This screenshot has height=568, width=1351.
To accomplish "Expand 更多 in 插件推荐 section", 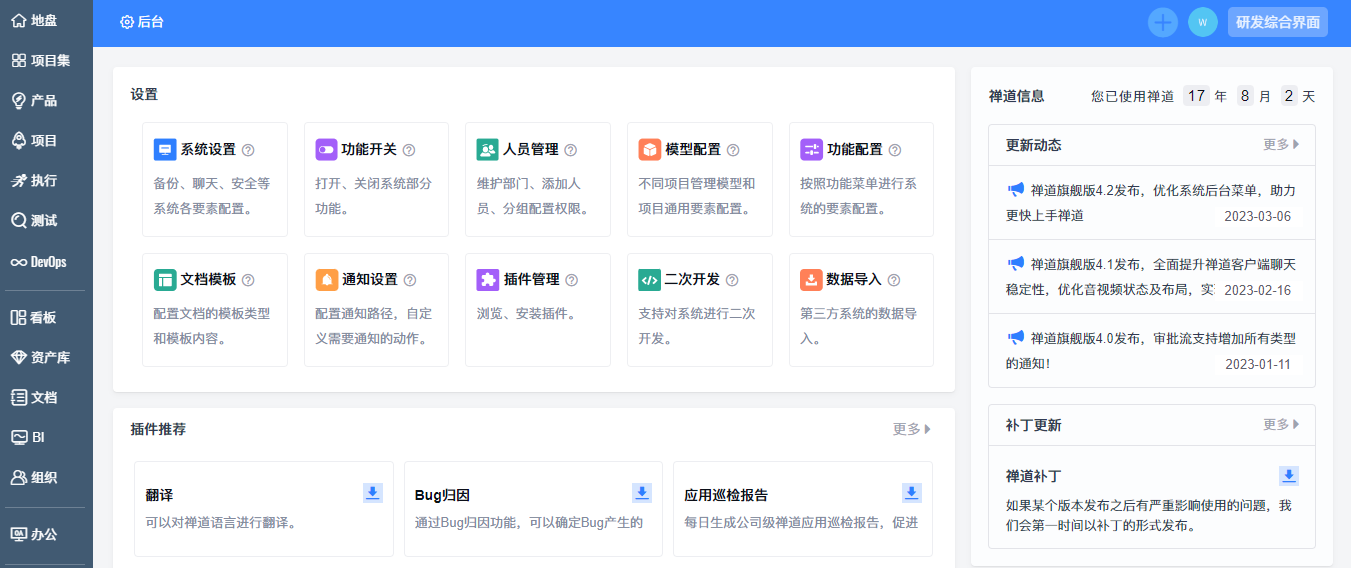I will [911, 429].
